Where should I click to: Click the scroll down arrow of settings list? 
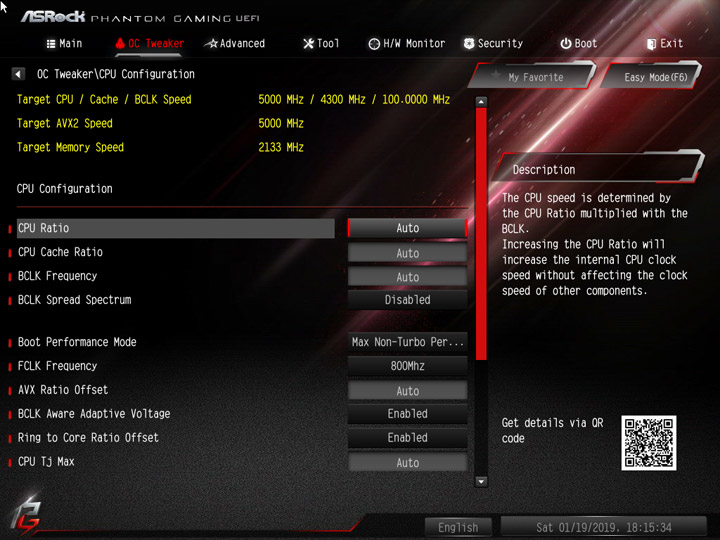pyautogui.click(x=481, y=482)
